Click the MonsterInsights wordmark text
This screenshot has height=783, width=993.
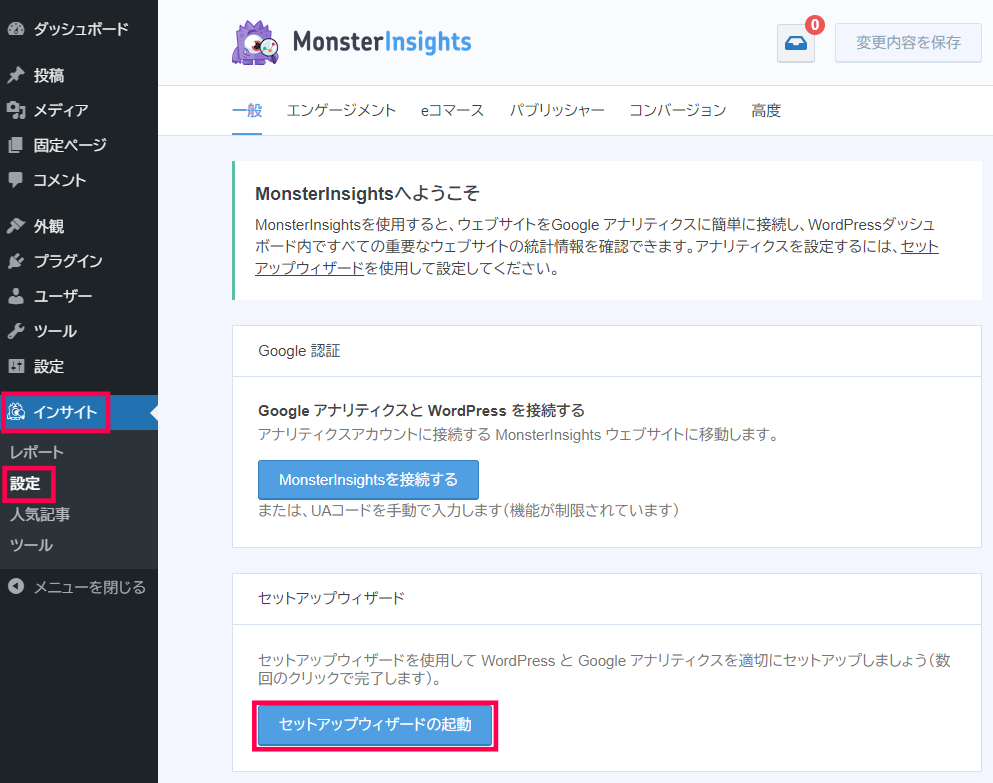pyautogui.click(x=382, y=42)
